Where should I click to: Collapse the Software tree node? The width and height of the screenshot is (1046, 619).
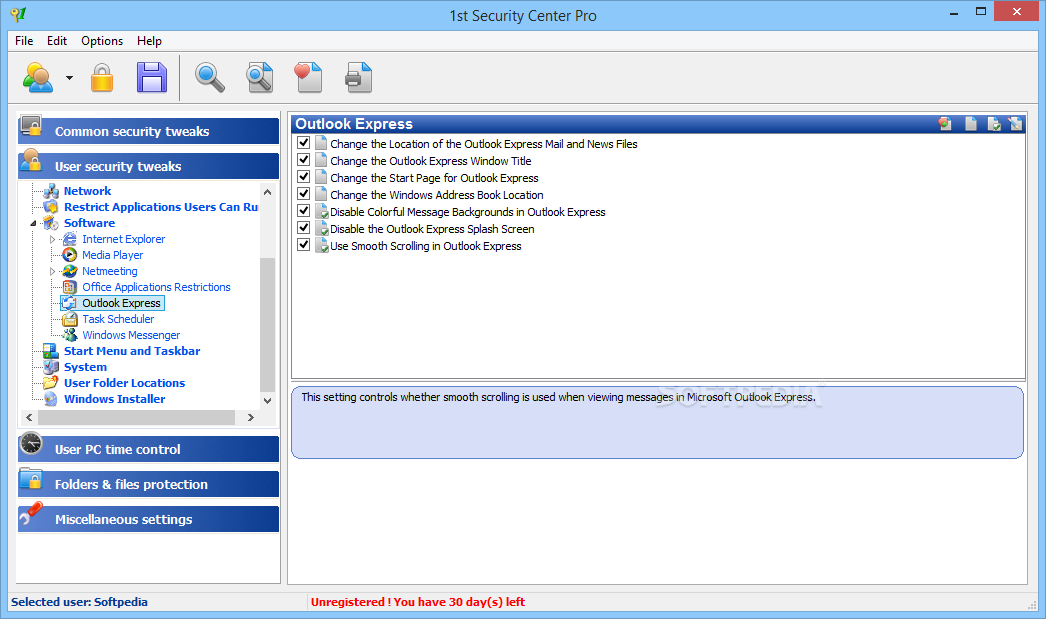click(33, 223)
